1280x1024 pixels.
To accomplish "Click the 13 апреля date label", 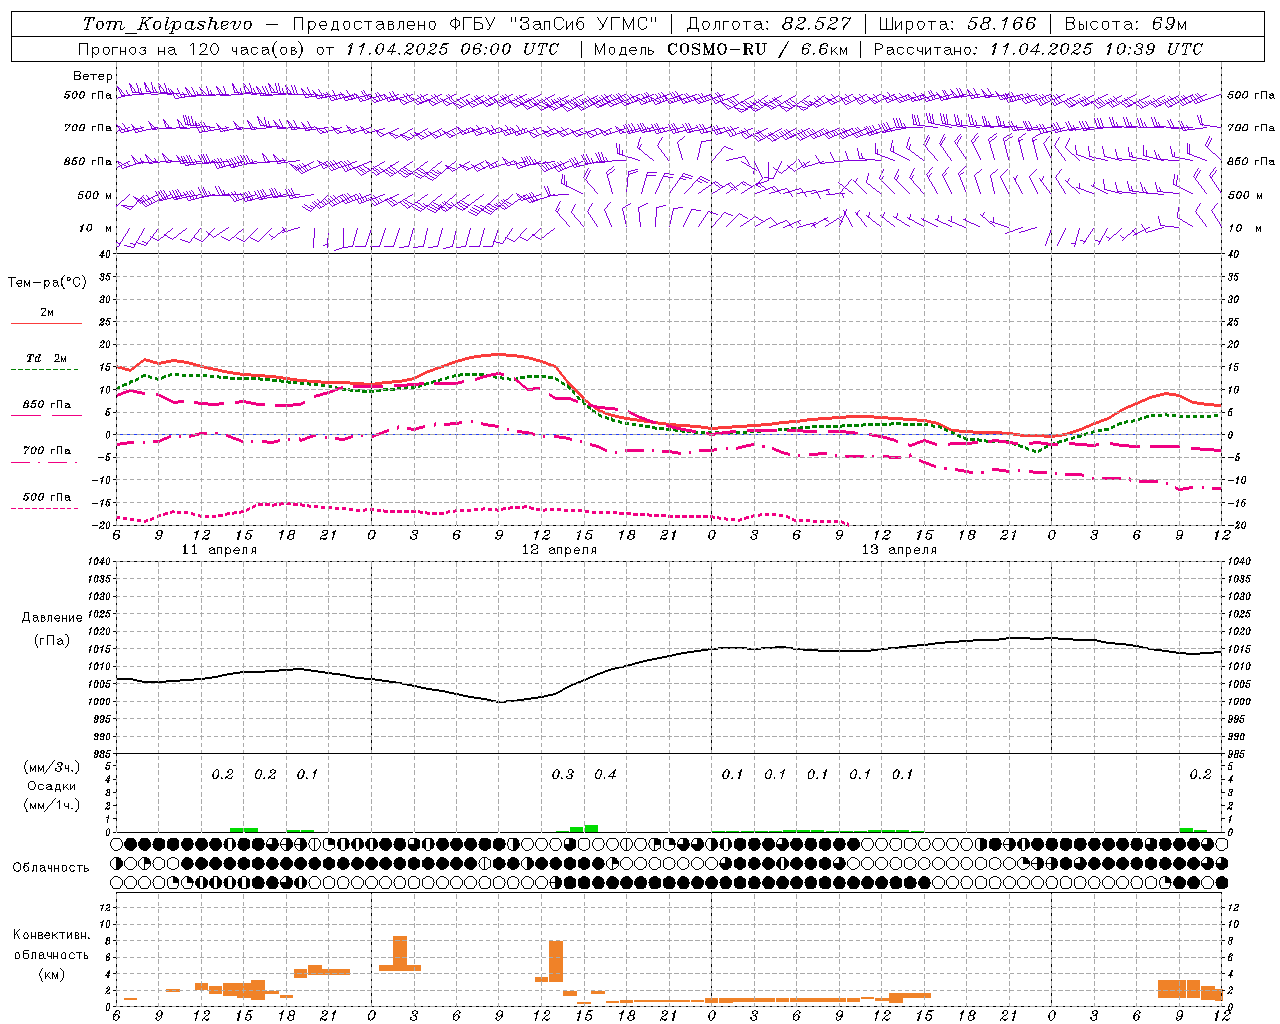I will 899,550.
